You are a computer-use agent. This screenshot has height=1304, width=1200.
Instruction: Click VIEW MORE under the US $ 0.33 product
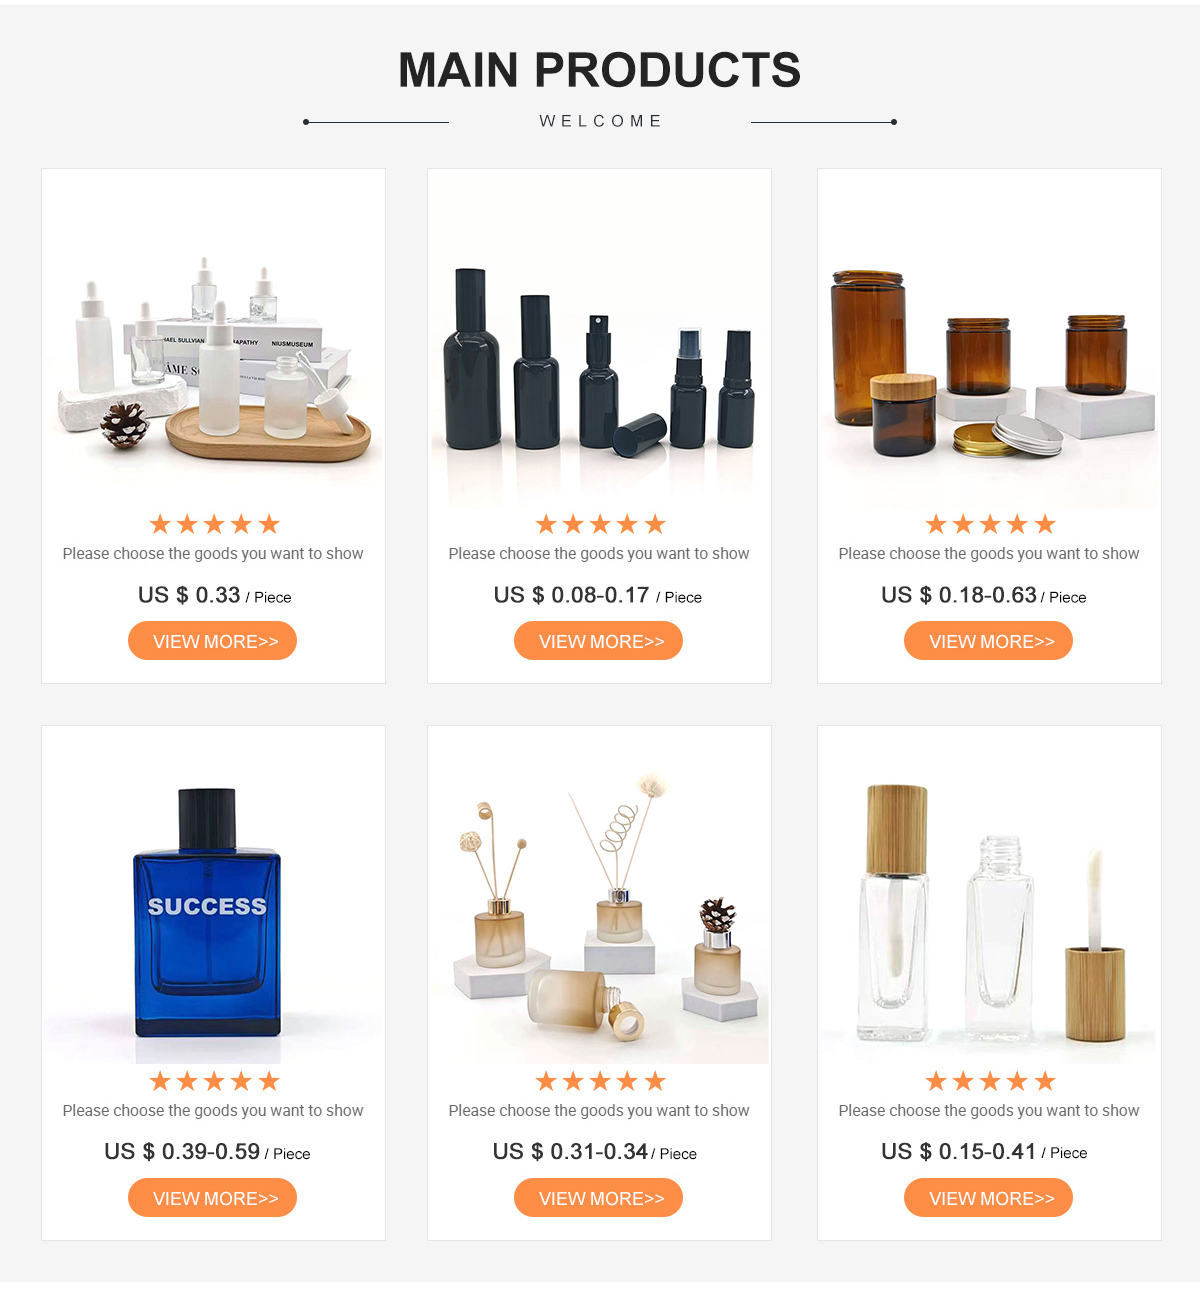click(212, 641)
